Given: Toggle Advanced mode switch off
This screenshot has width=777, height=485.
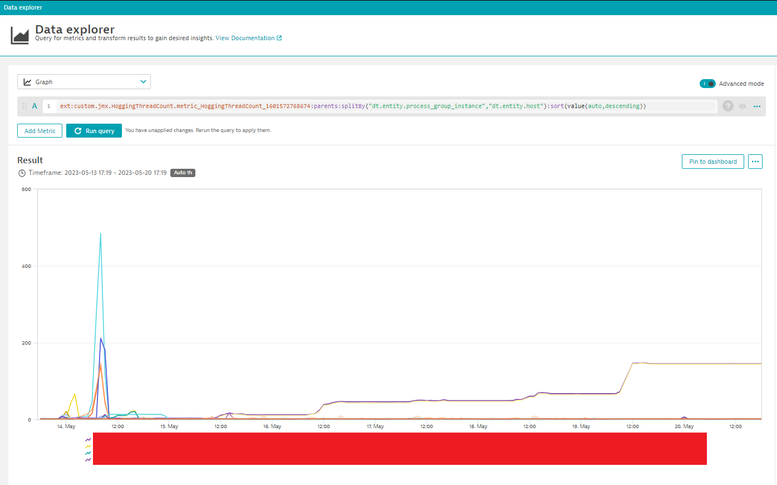Looking at the screenshot, I should click(x=707, y=84).
